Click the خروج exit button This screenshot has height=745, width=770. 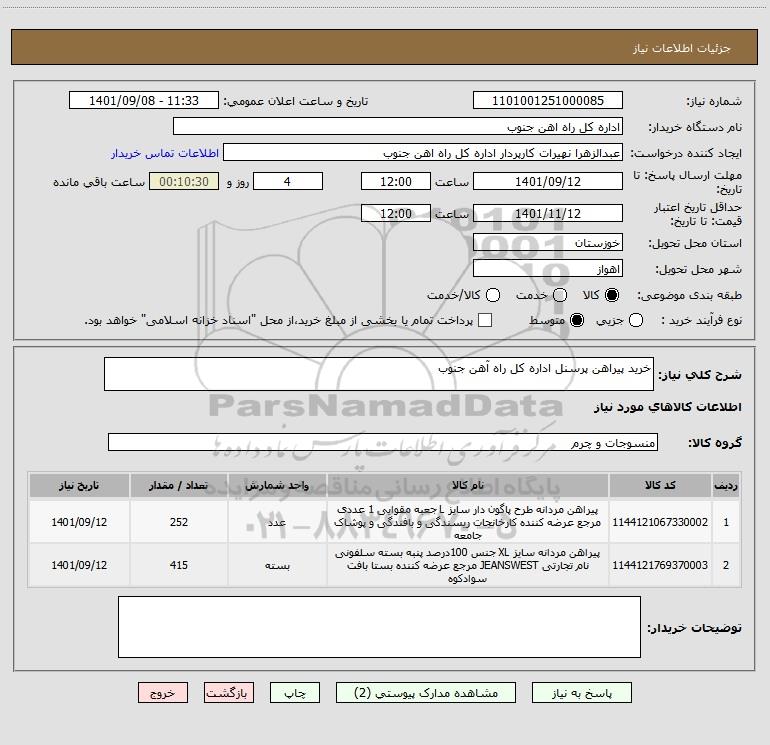(163, 692)
